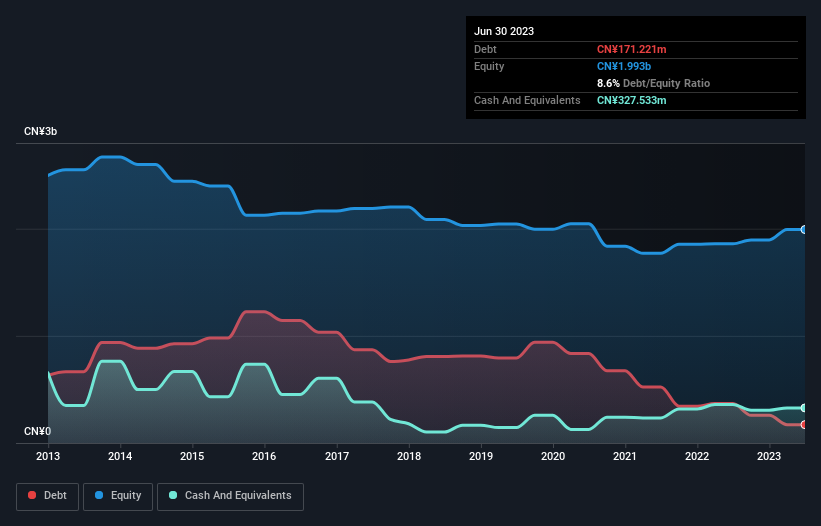Click the 2019 x-axis label

coord(481,456)
